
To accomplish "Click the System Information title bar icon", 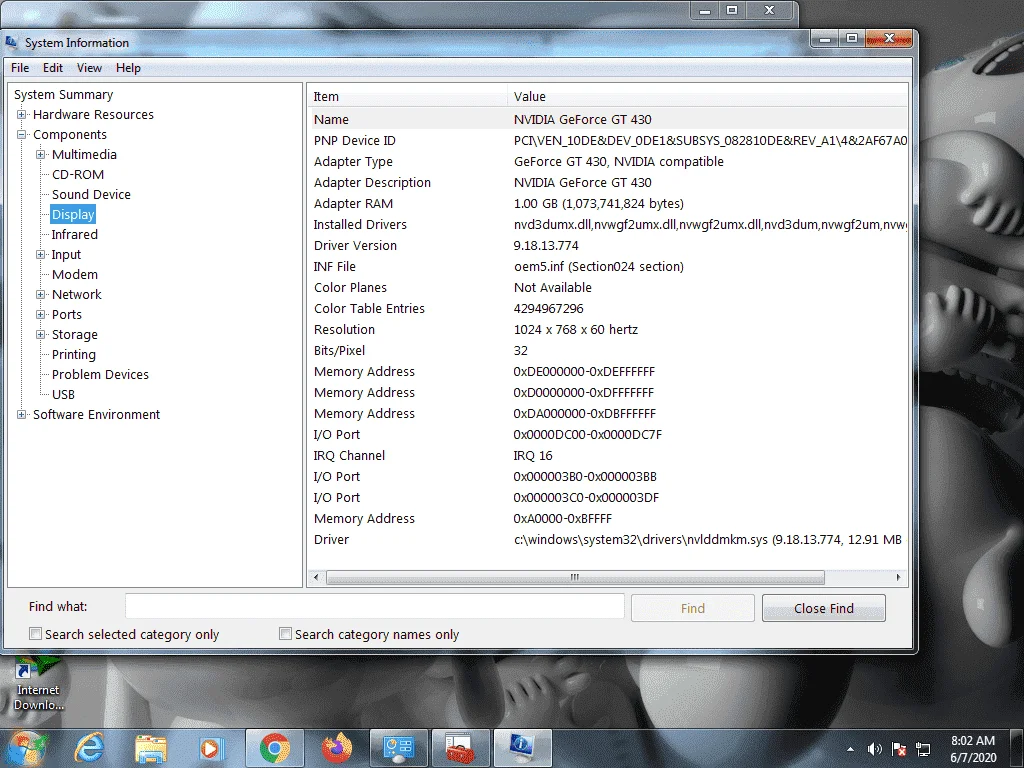I will tap(12, 42).
